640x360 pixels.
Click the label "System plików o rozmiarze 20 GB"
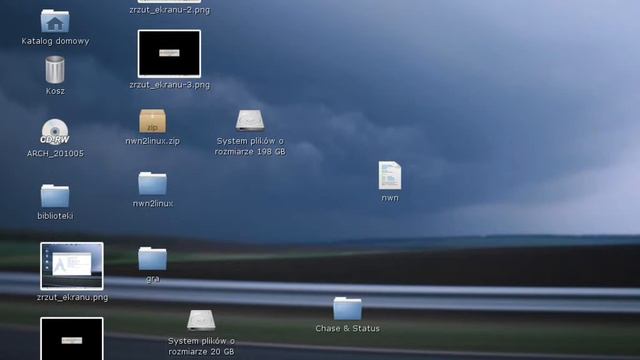coord(201,346)
